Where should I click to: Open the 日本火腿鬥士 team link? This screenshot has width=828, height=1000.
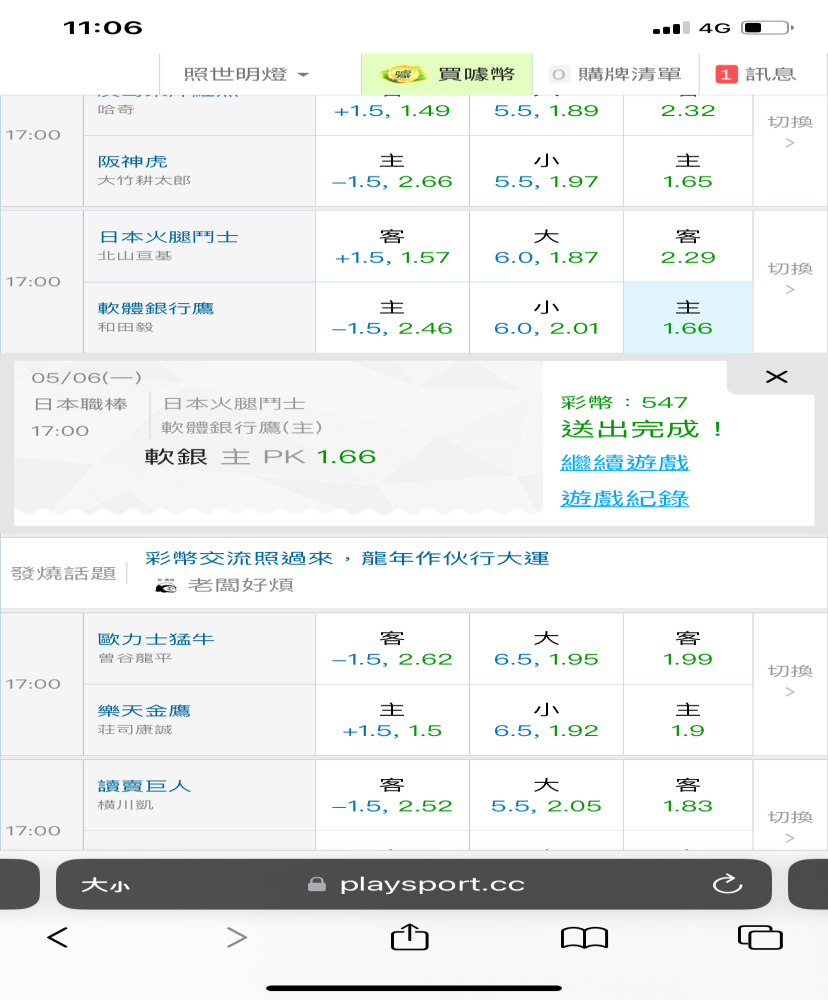point(168,237)
